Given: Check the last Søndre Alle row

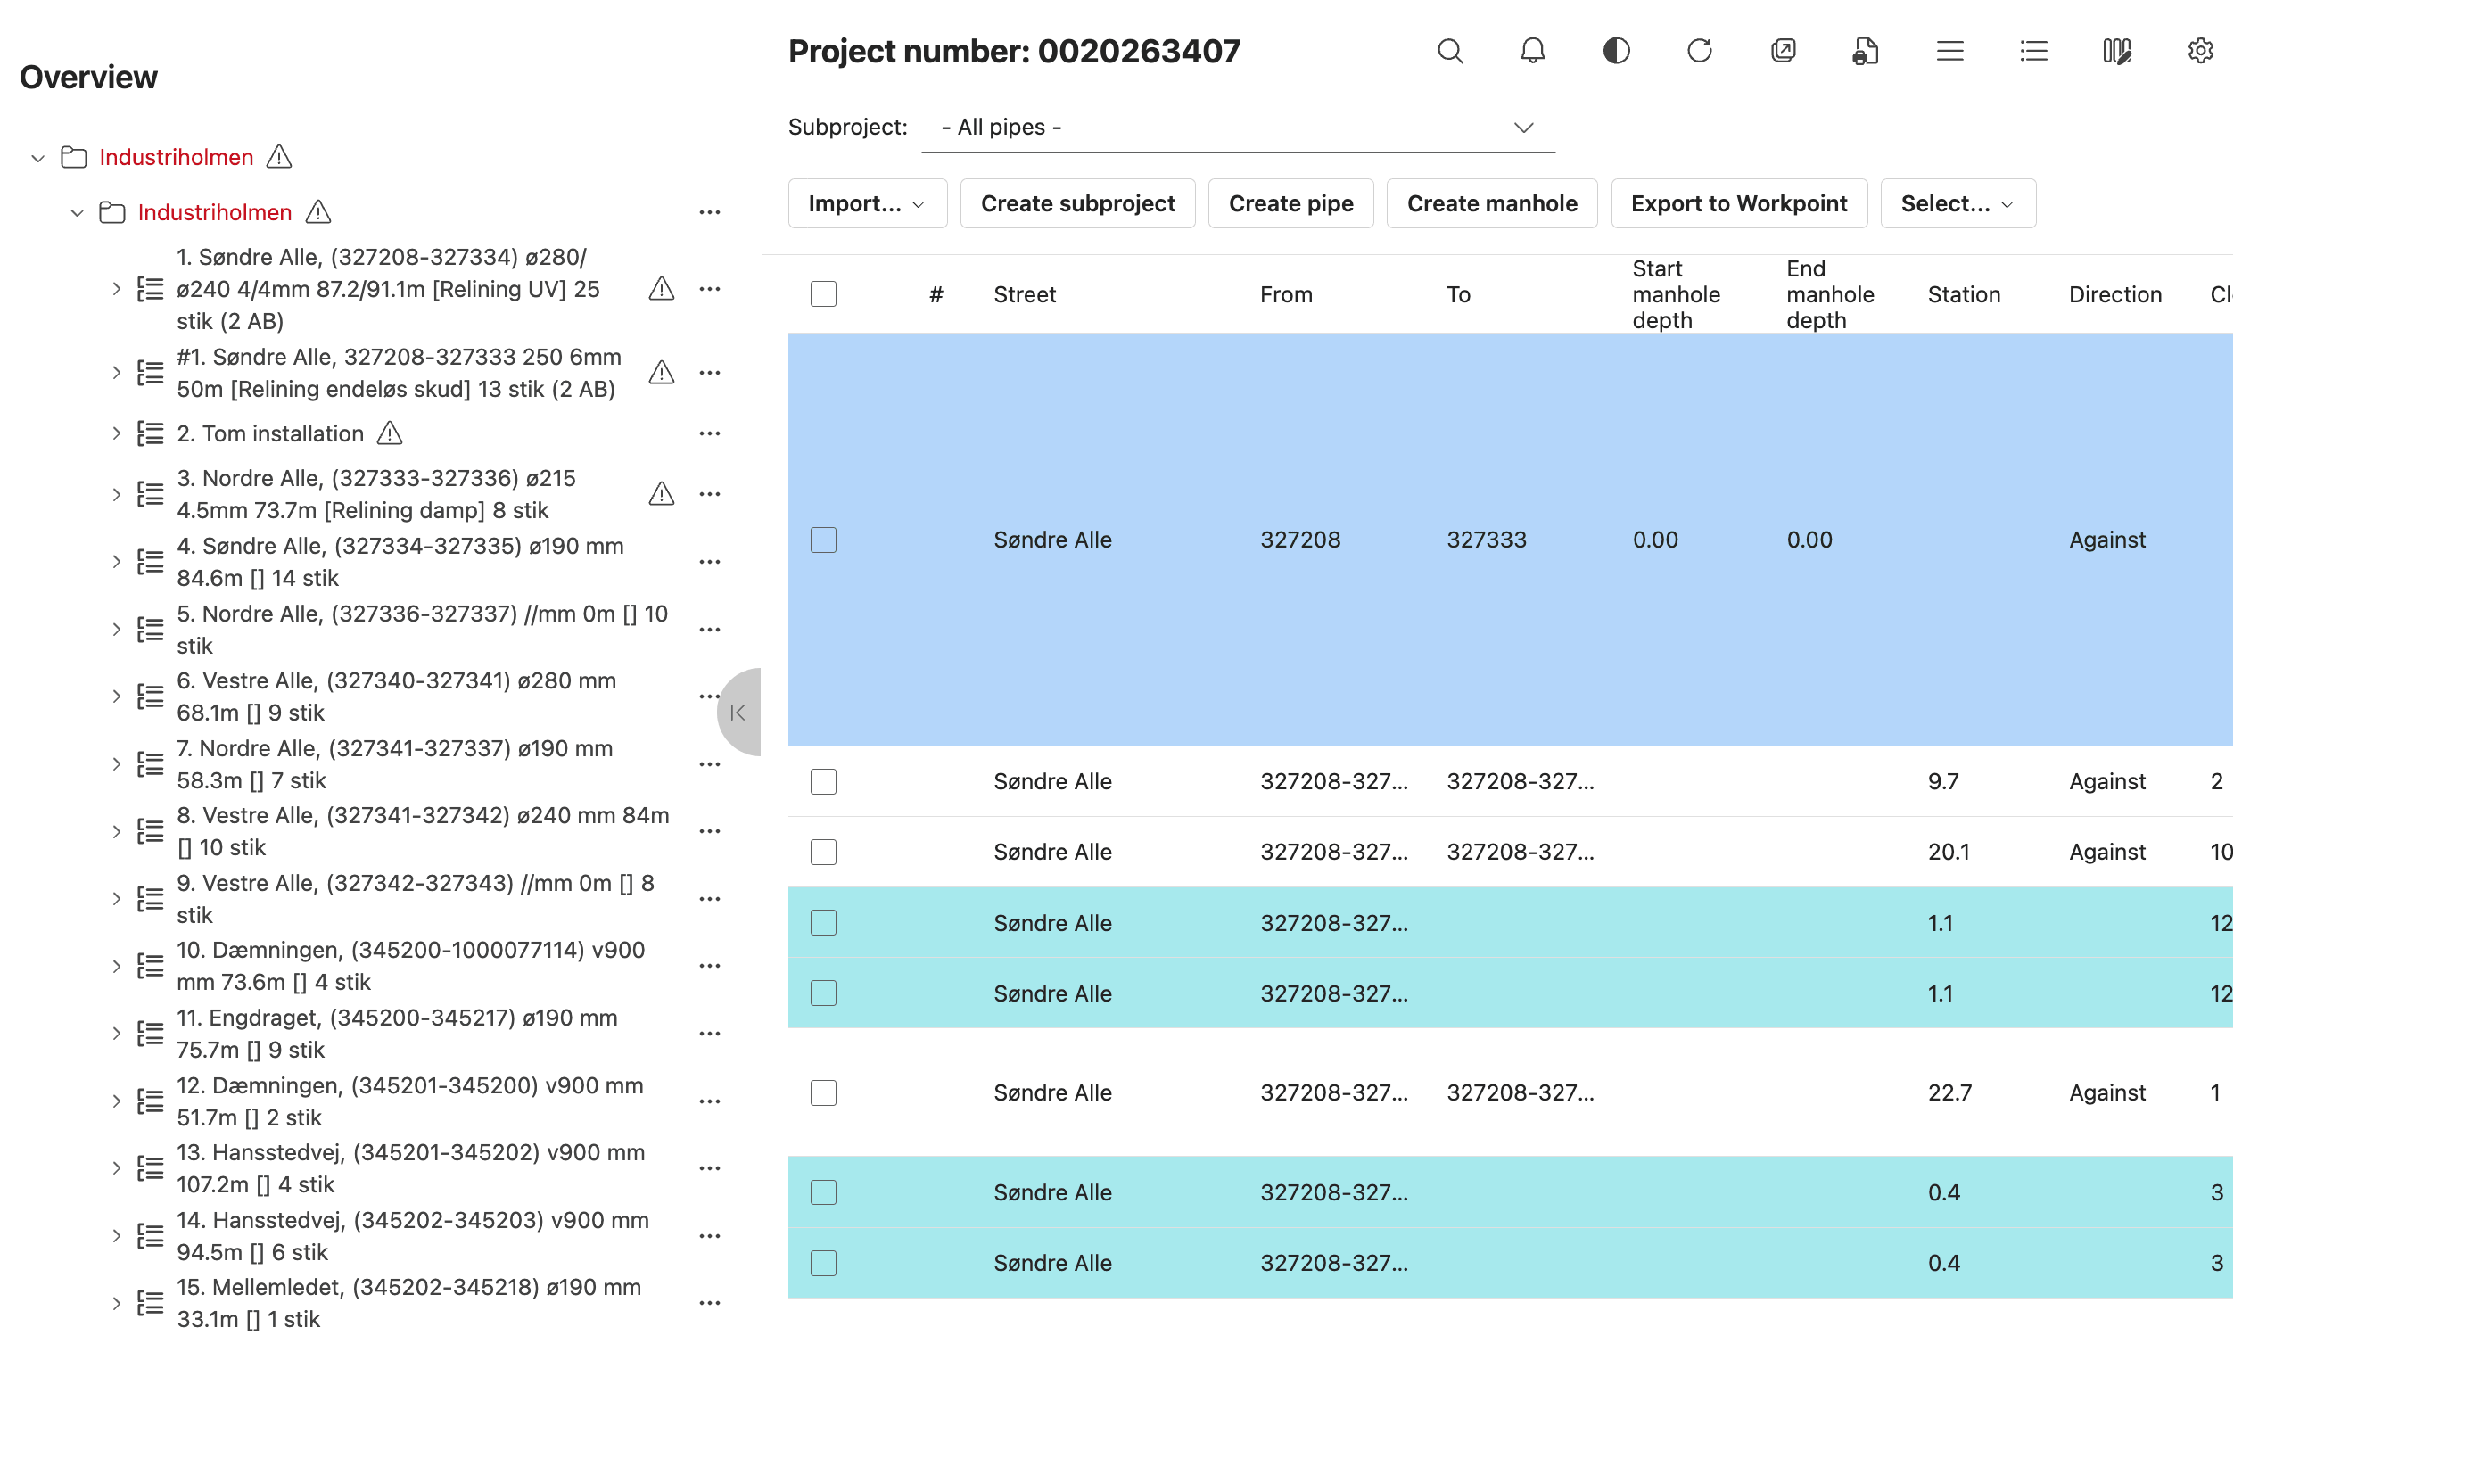Looking at the screenshot, I should pyautogui.click(x=823, y=1263).
